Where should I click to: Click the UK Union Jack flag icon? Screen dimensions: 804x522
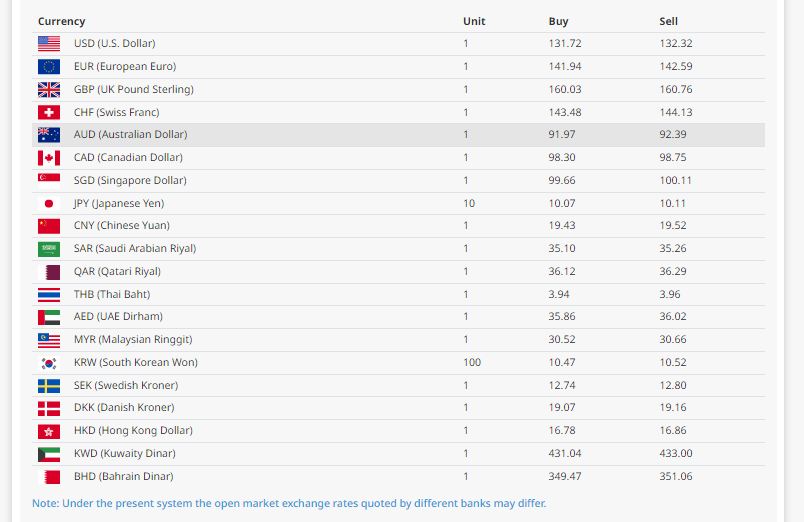[49, 90]
